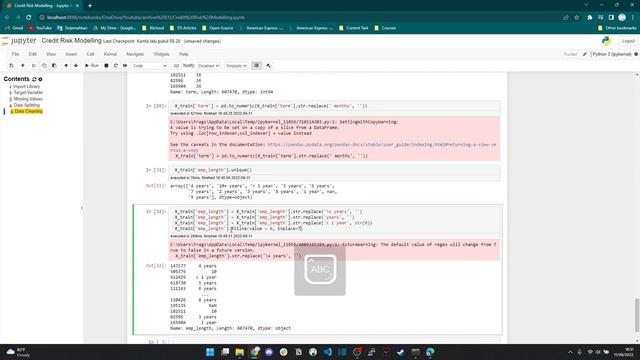Click the Python 3 kernel name

pyautogui.click(x=612, y=54)
